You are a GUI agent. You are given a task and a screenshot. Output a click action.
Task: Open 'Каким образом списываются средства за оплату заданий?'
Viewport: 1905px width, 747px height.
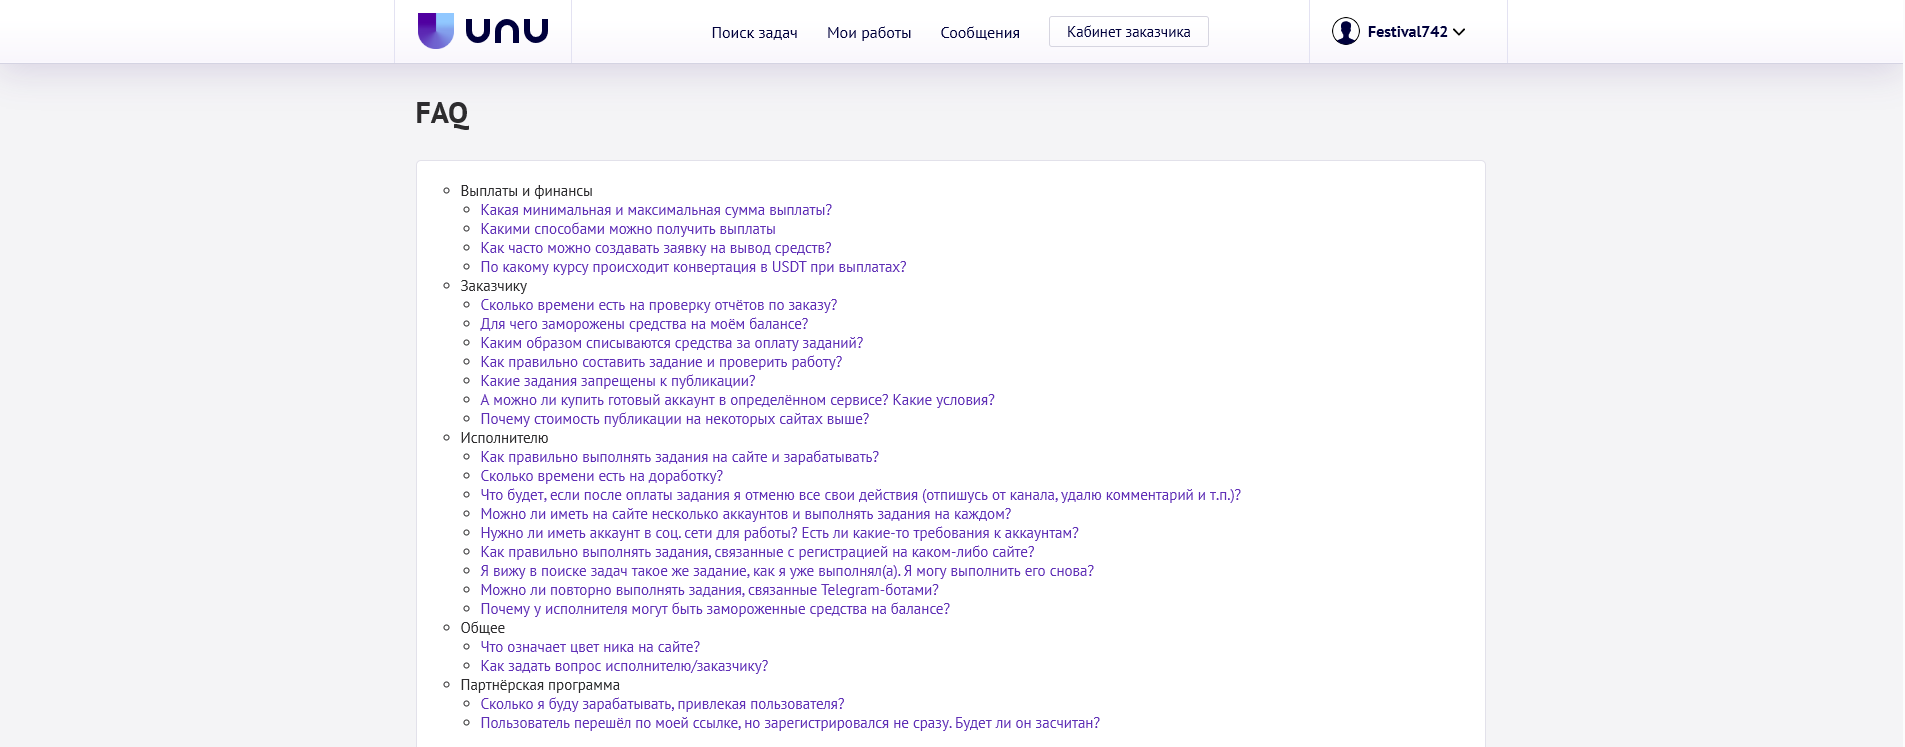pyautogui.click(x=672, y=343)
